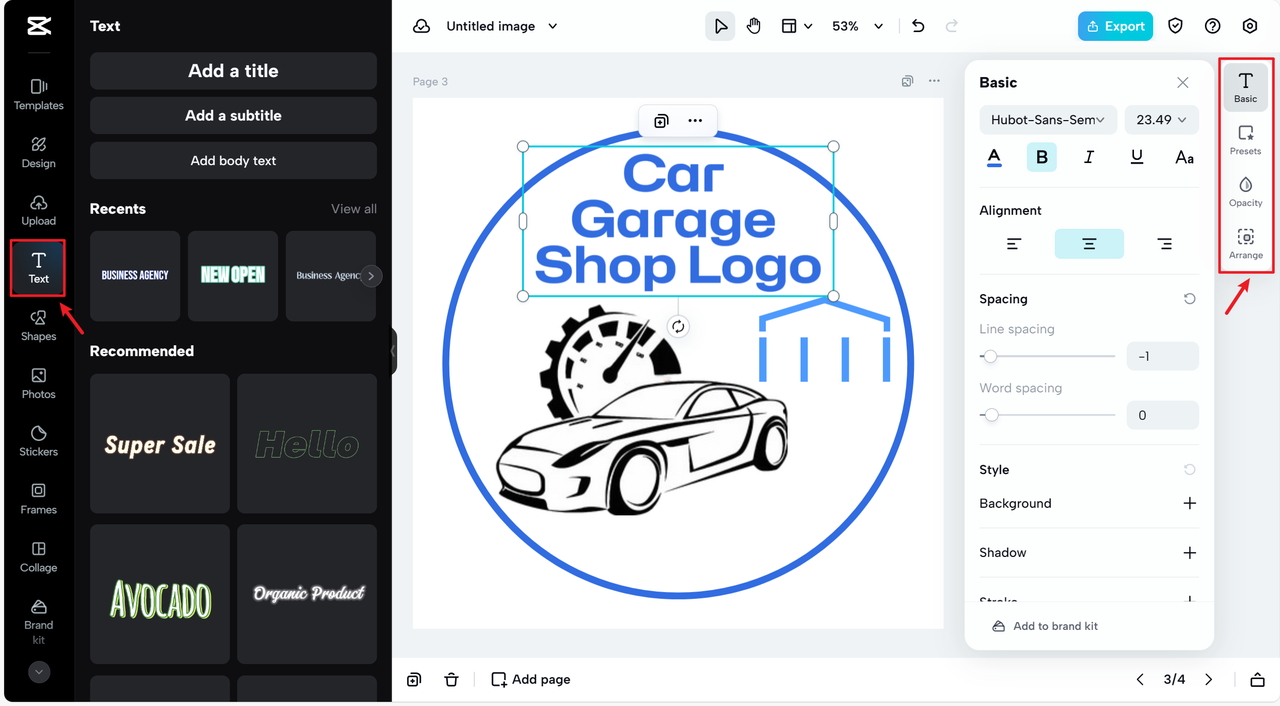Select the NEW OPEN recent text style
Screen dimensions: 1280x706
point(233,276)
